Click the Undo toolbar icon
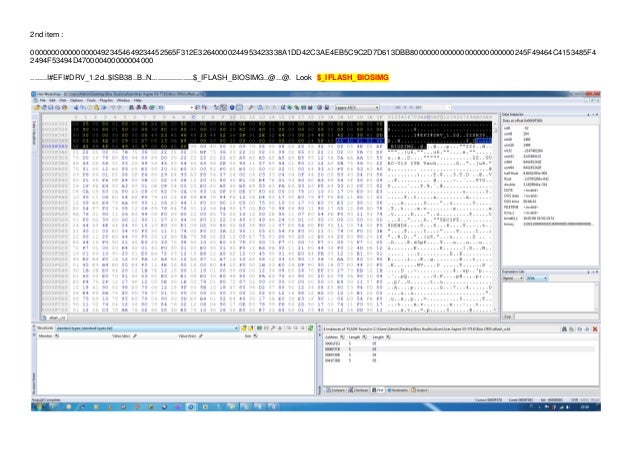Image resolution: width=638 pixels, height=452 pixels. click(113, 107)
